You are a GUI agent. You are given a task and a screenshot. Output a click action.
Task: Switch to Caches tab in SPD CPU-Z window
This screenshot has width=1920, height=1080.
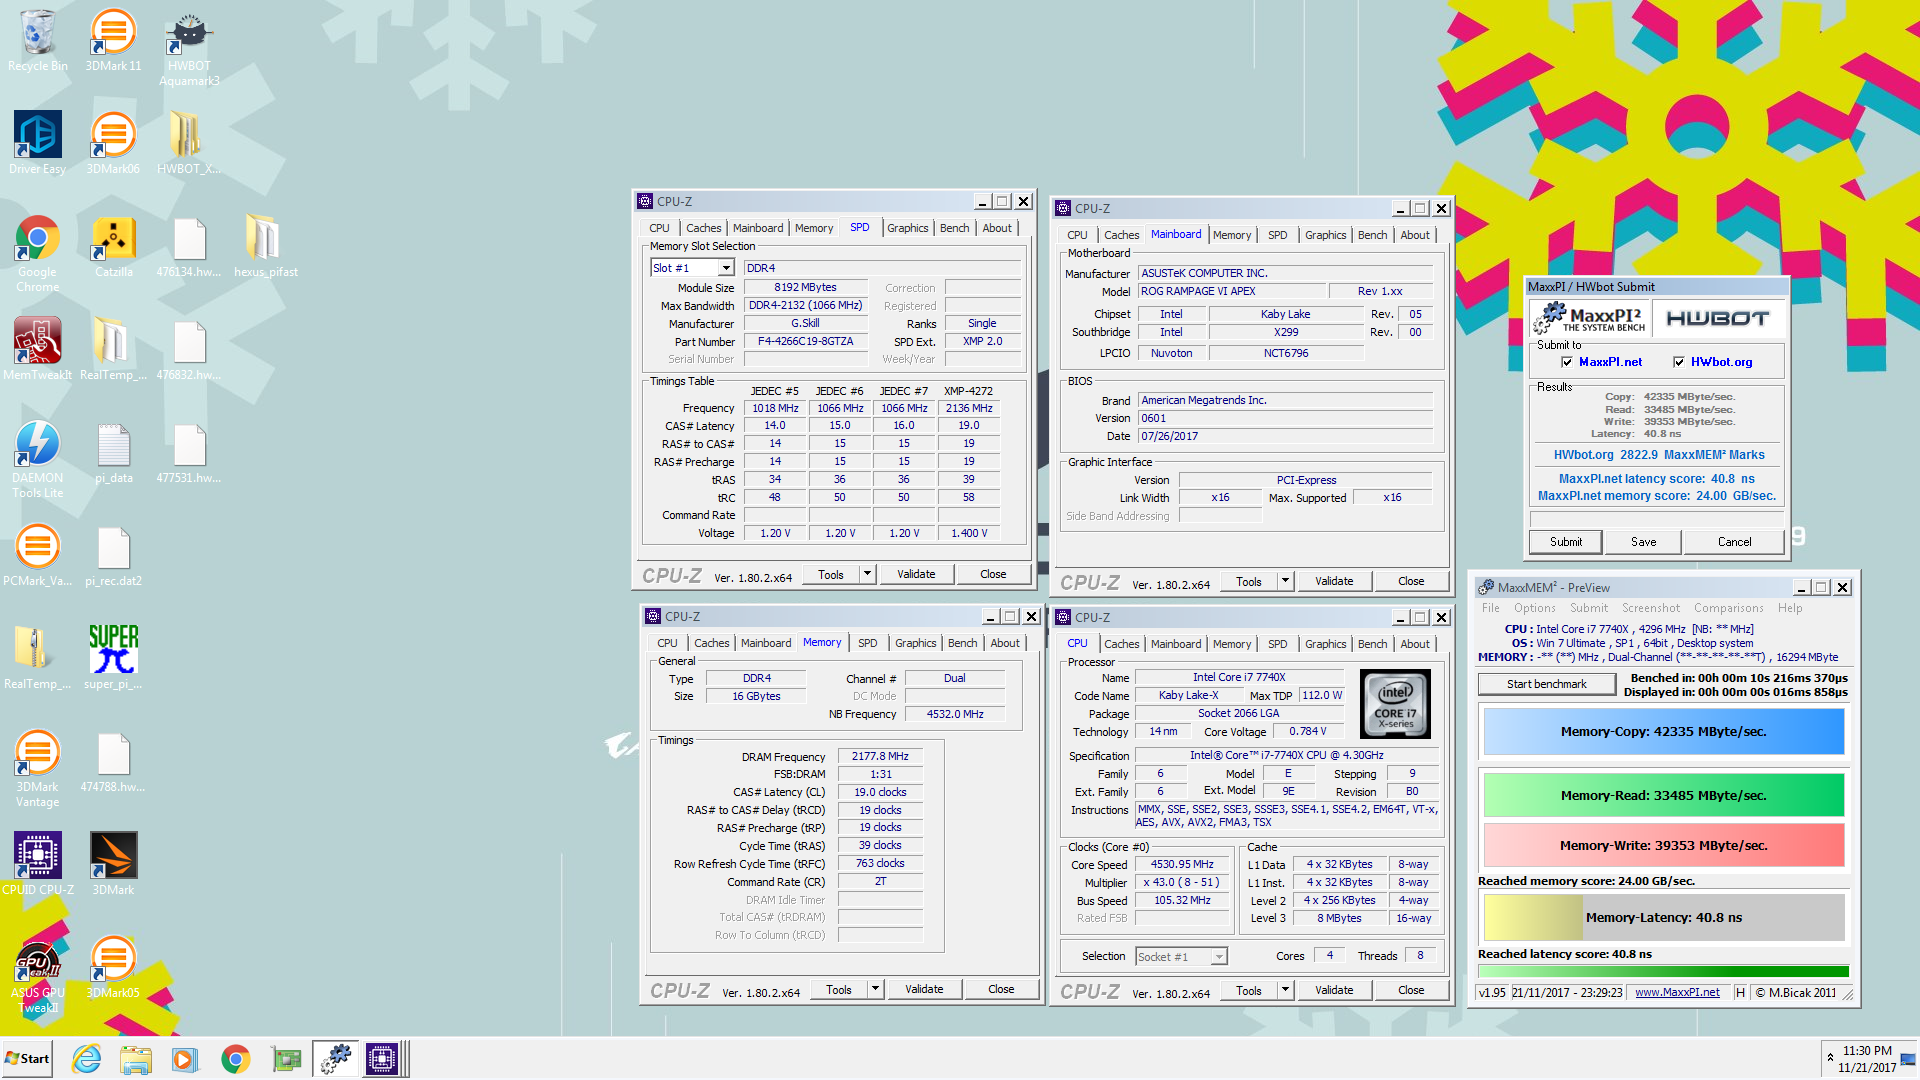(703, 228)
